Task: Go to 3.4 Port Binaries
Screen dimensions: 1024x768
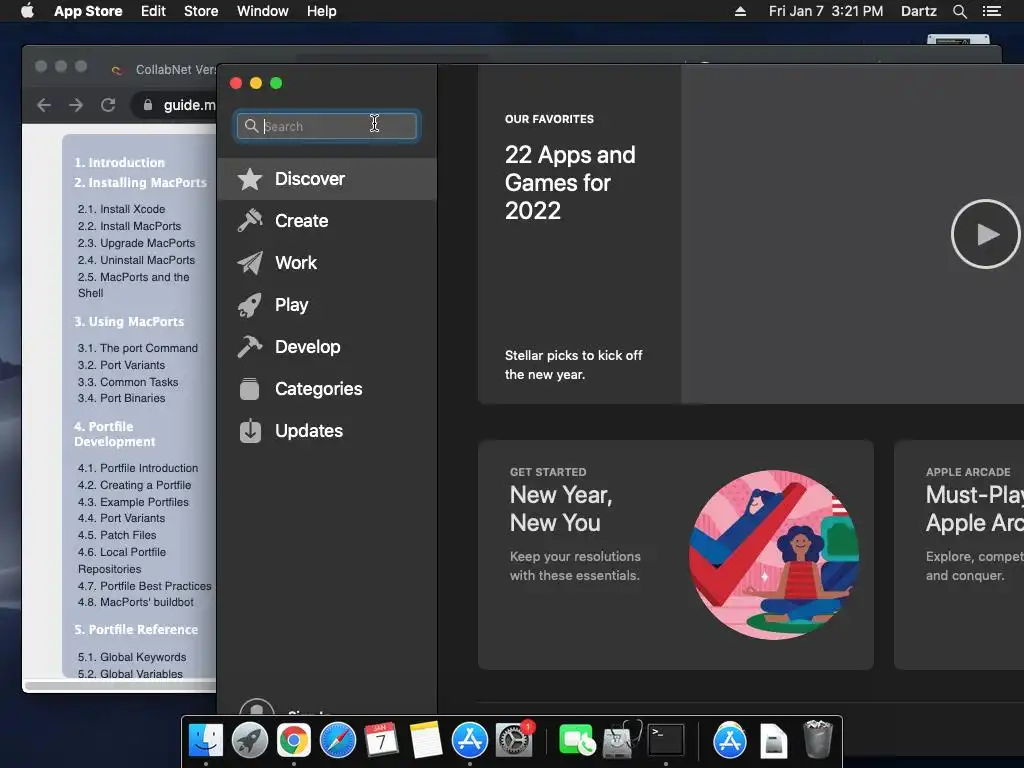Action: pyautogui.click(x=121, y=398)
